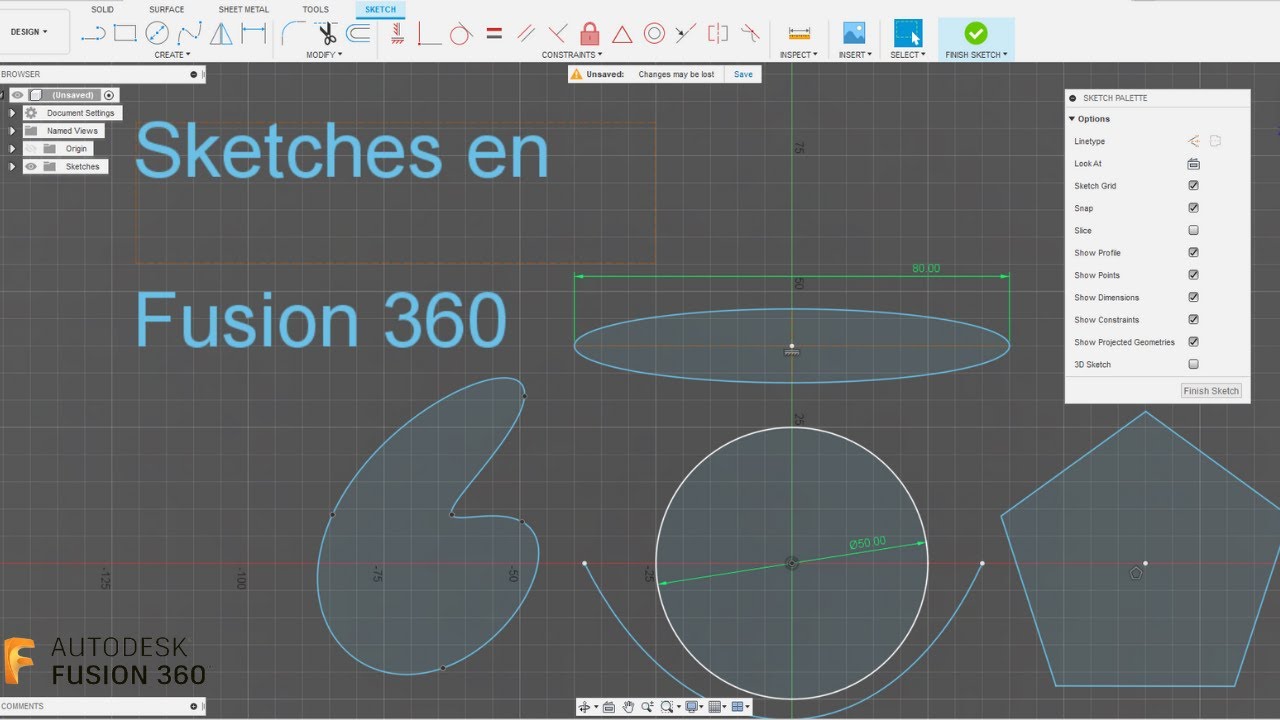Toggle Show Projected Geometries checkbox
This screenshot has height=720, width=1280.
(x=1193, y=342)
